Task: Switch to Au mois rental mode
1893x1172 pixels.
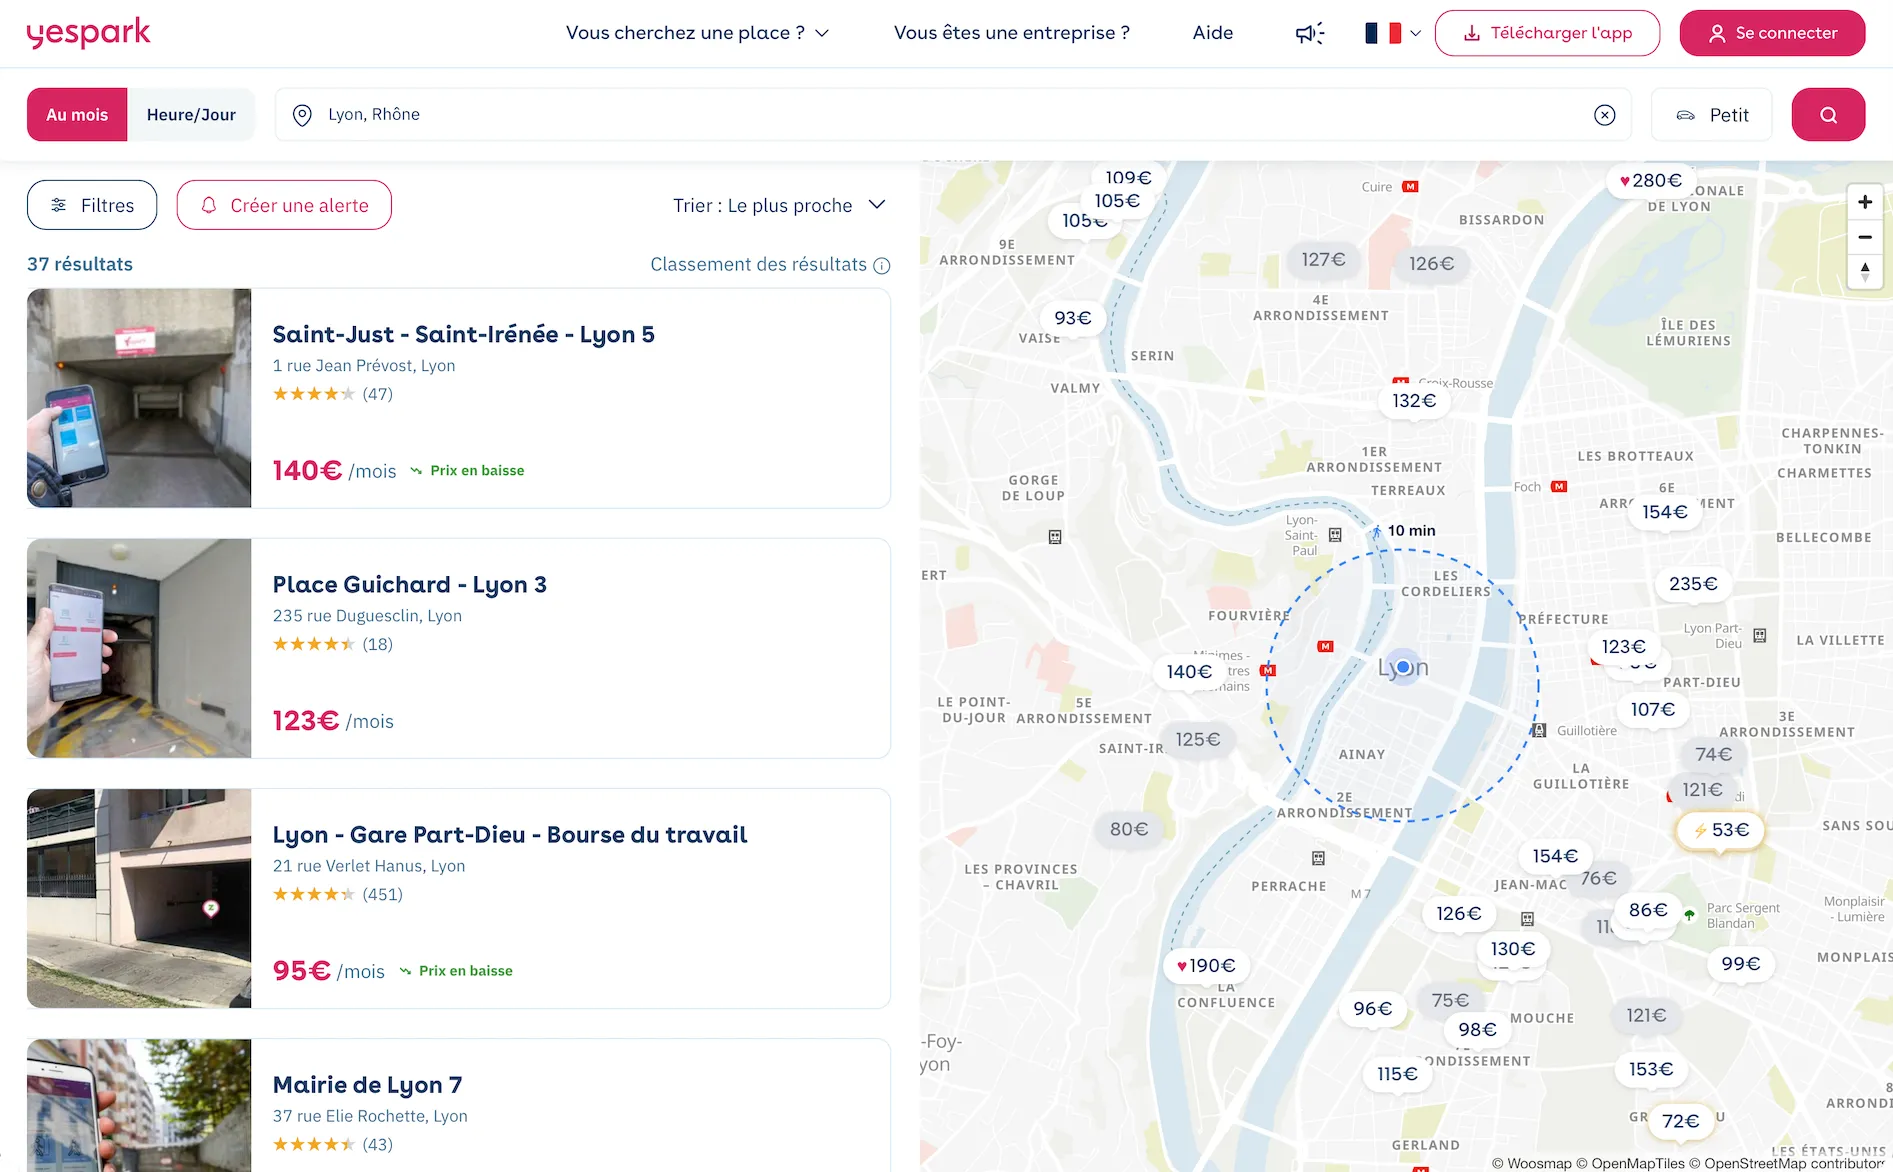Action: (x=77, y=115)
